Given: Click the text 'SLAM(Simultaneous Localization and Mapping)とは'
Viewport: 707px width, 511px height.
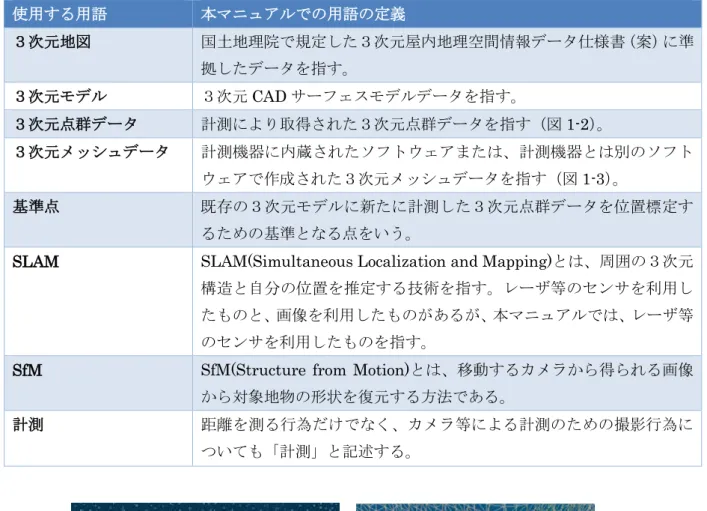Looking at the screenshot, I should point(391,262).
